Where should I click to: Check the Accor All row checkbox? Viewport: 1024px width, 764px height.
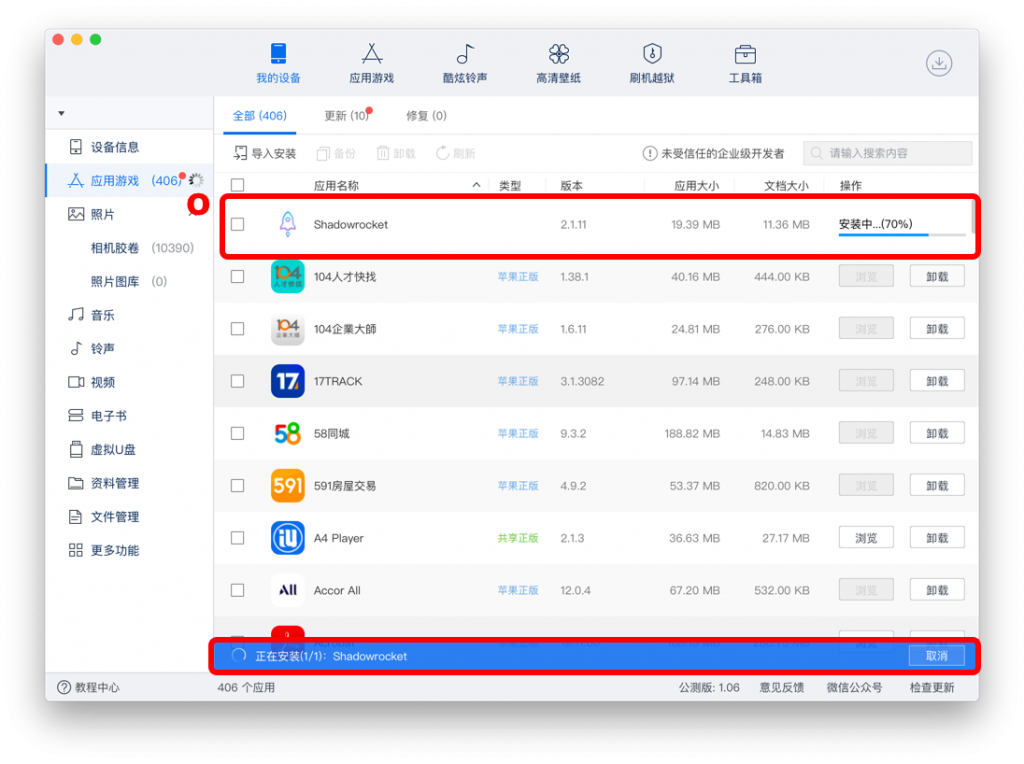click(x=238, y=590)
